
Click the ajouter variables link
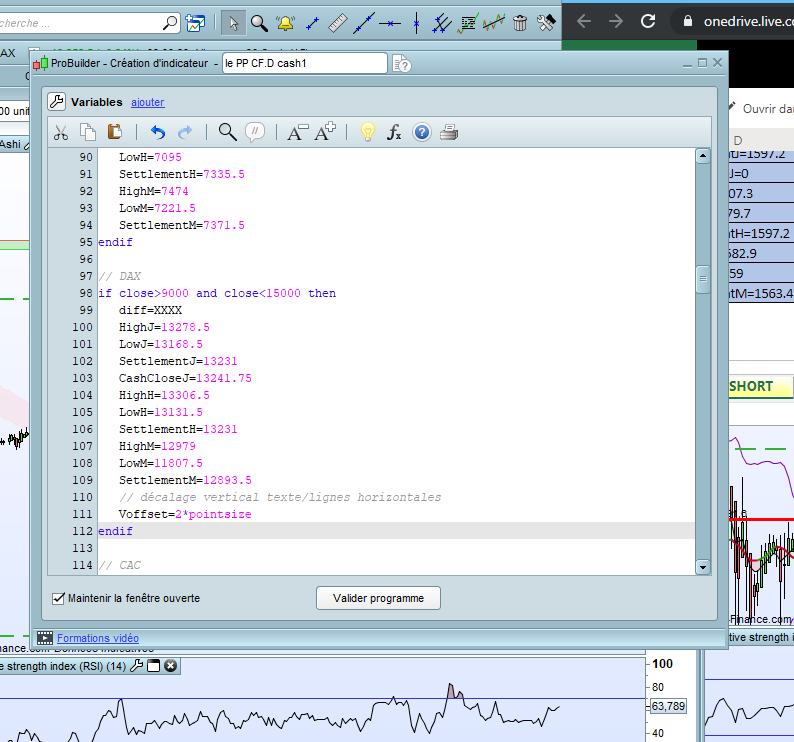pos(148,102)
